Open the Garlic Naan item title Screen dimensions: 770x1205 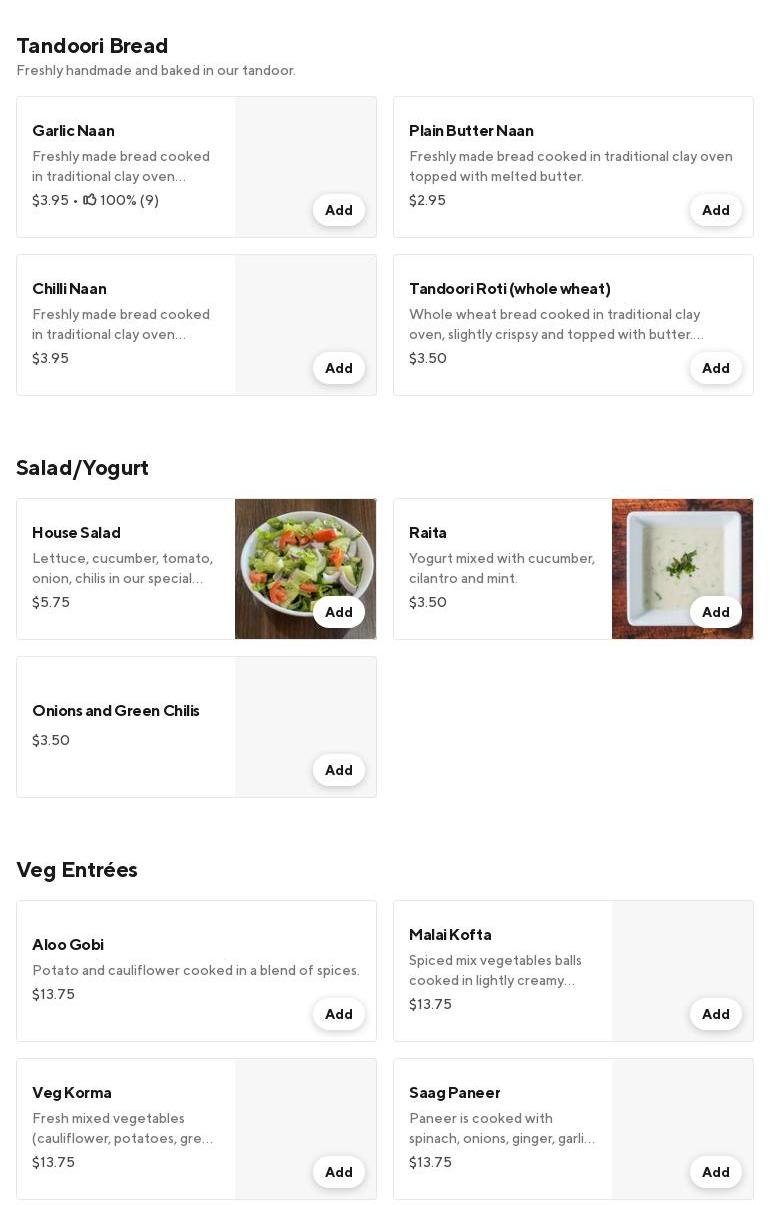tap(73, 131)
